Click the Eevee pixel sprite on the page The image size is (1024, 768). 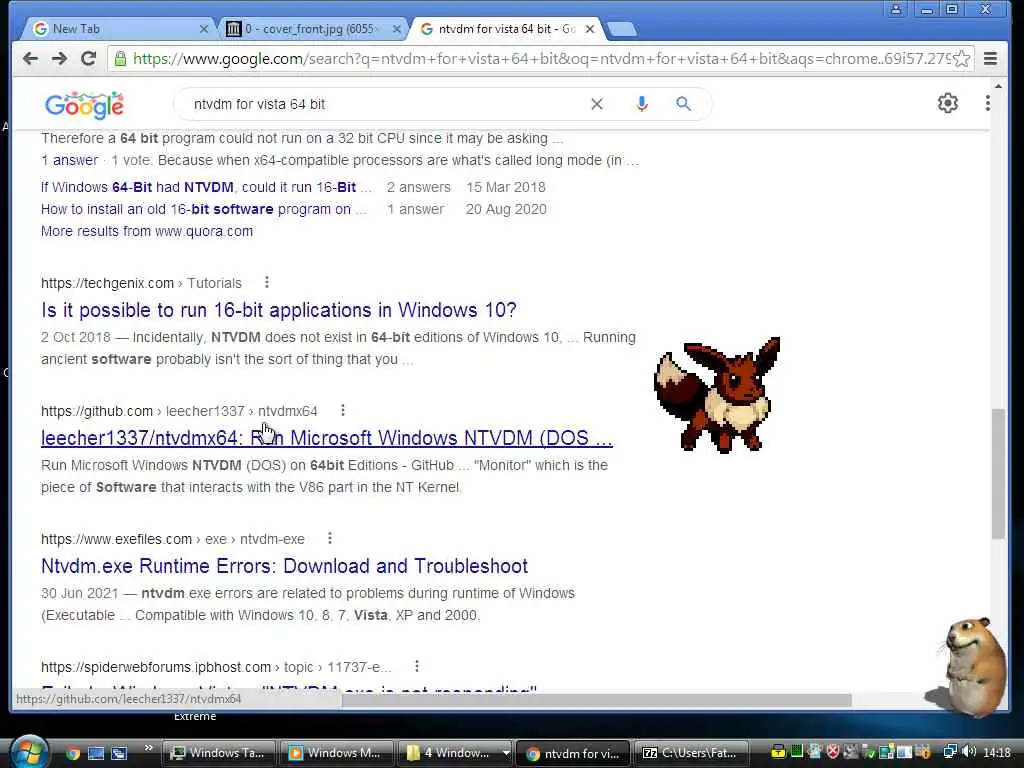[x=717, y=394]
